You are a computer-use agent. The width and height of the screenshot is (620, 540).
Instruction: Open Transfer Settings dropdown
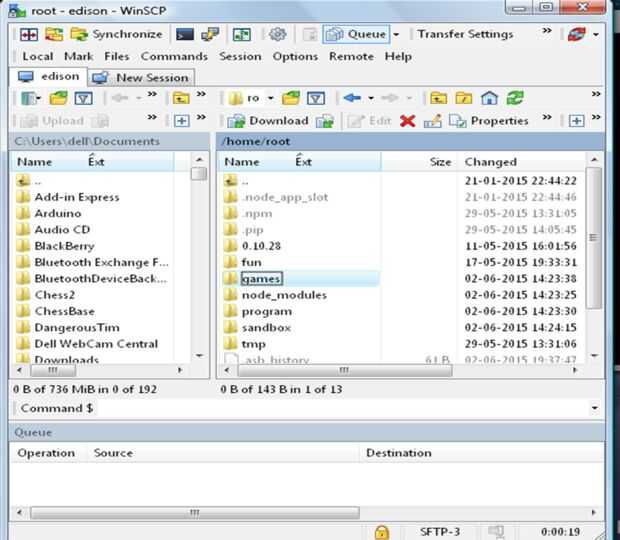[x=465, y=34]
